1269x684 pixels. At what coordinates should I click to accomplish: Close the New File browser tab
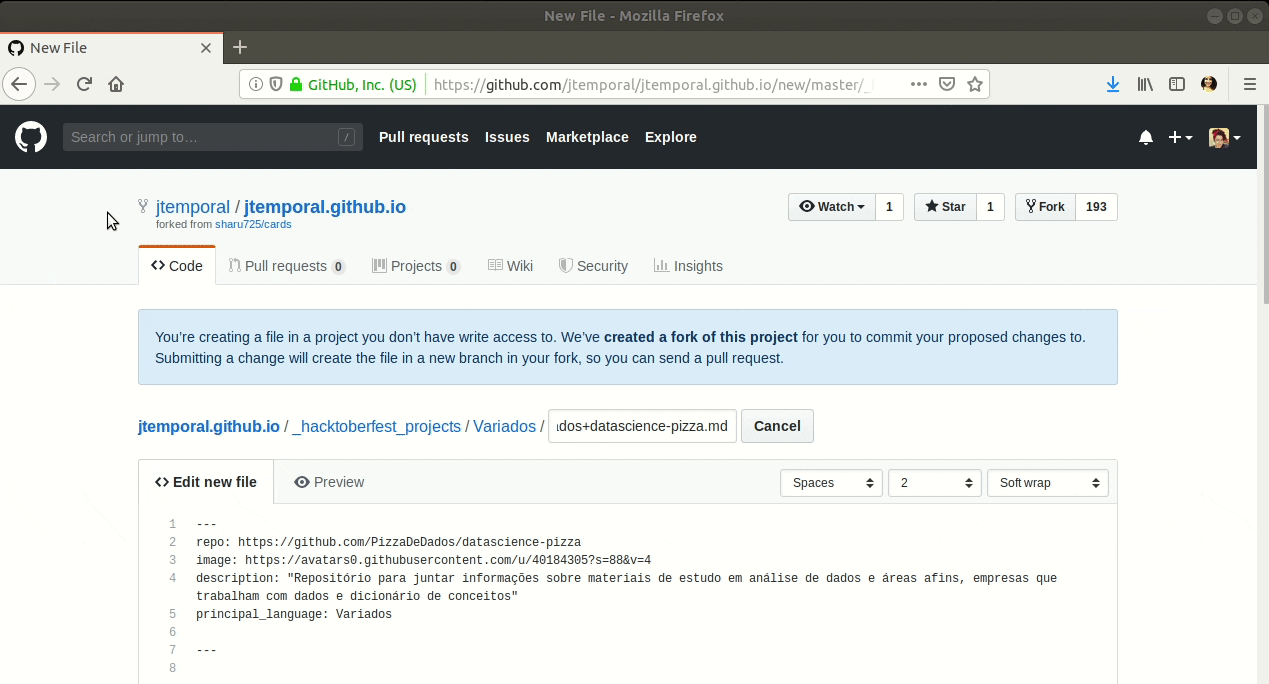click(206, 47)
